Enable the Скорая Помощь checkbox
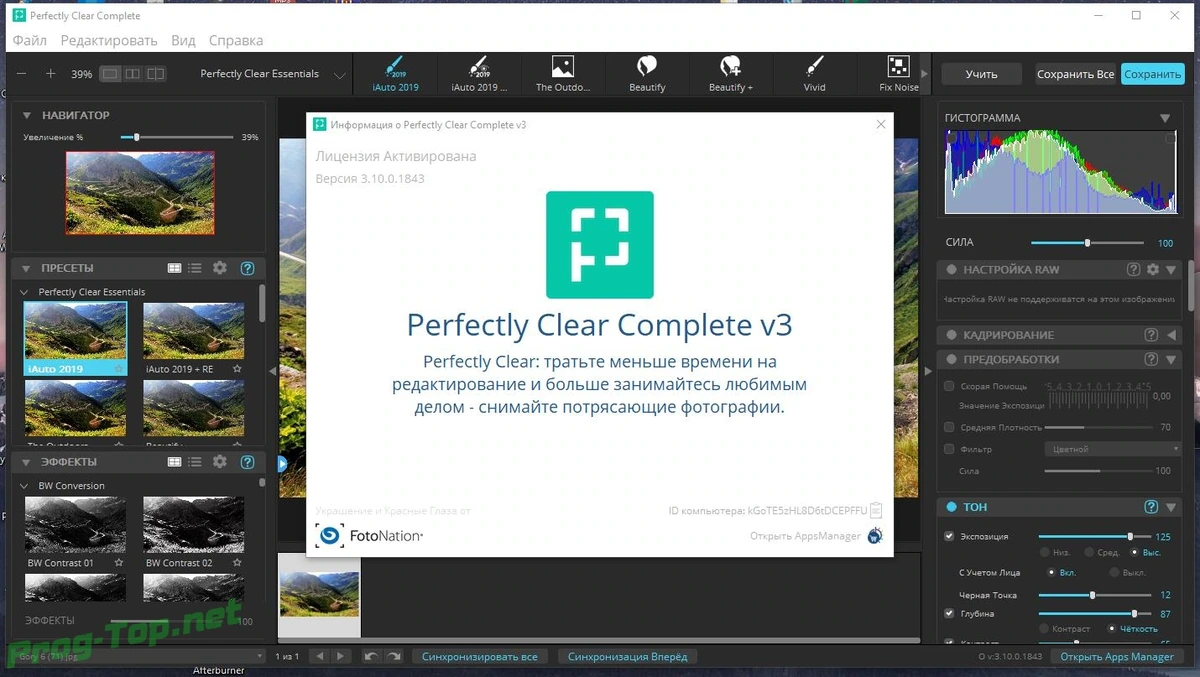 949,386
